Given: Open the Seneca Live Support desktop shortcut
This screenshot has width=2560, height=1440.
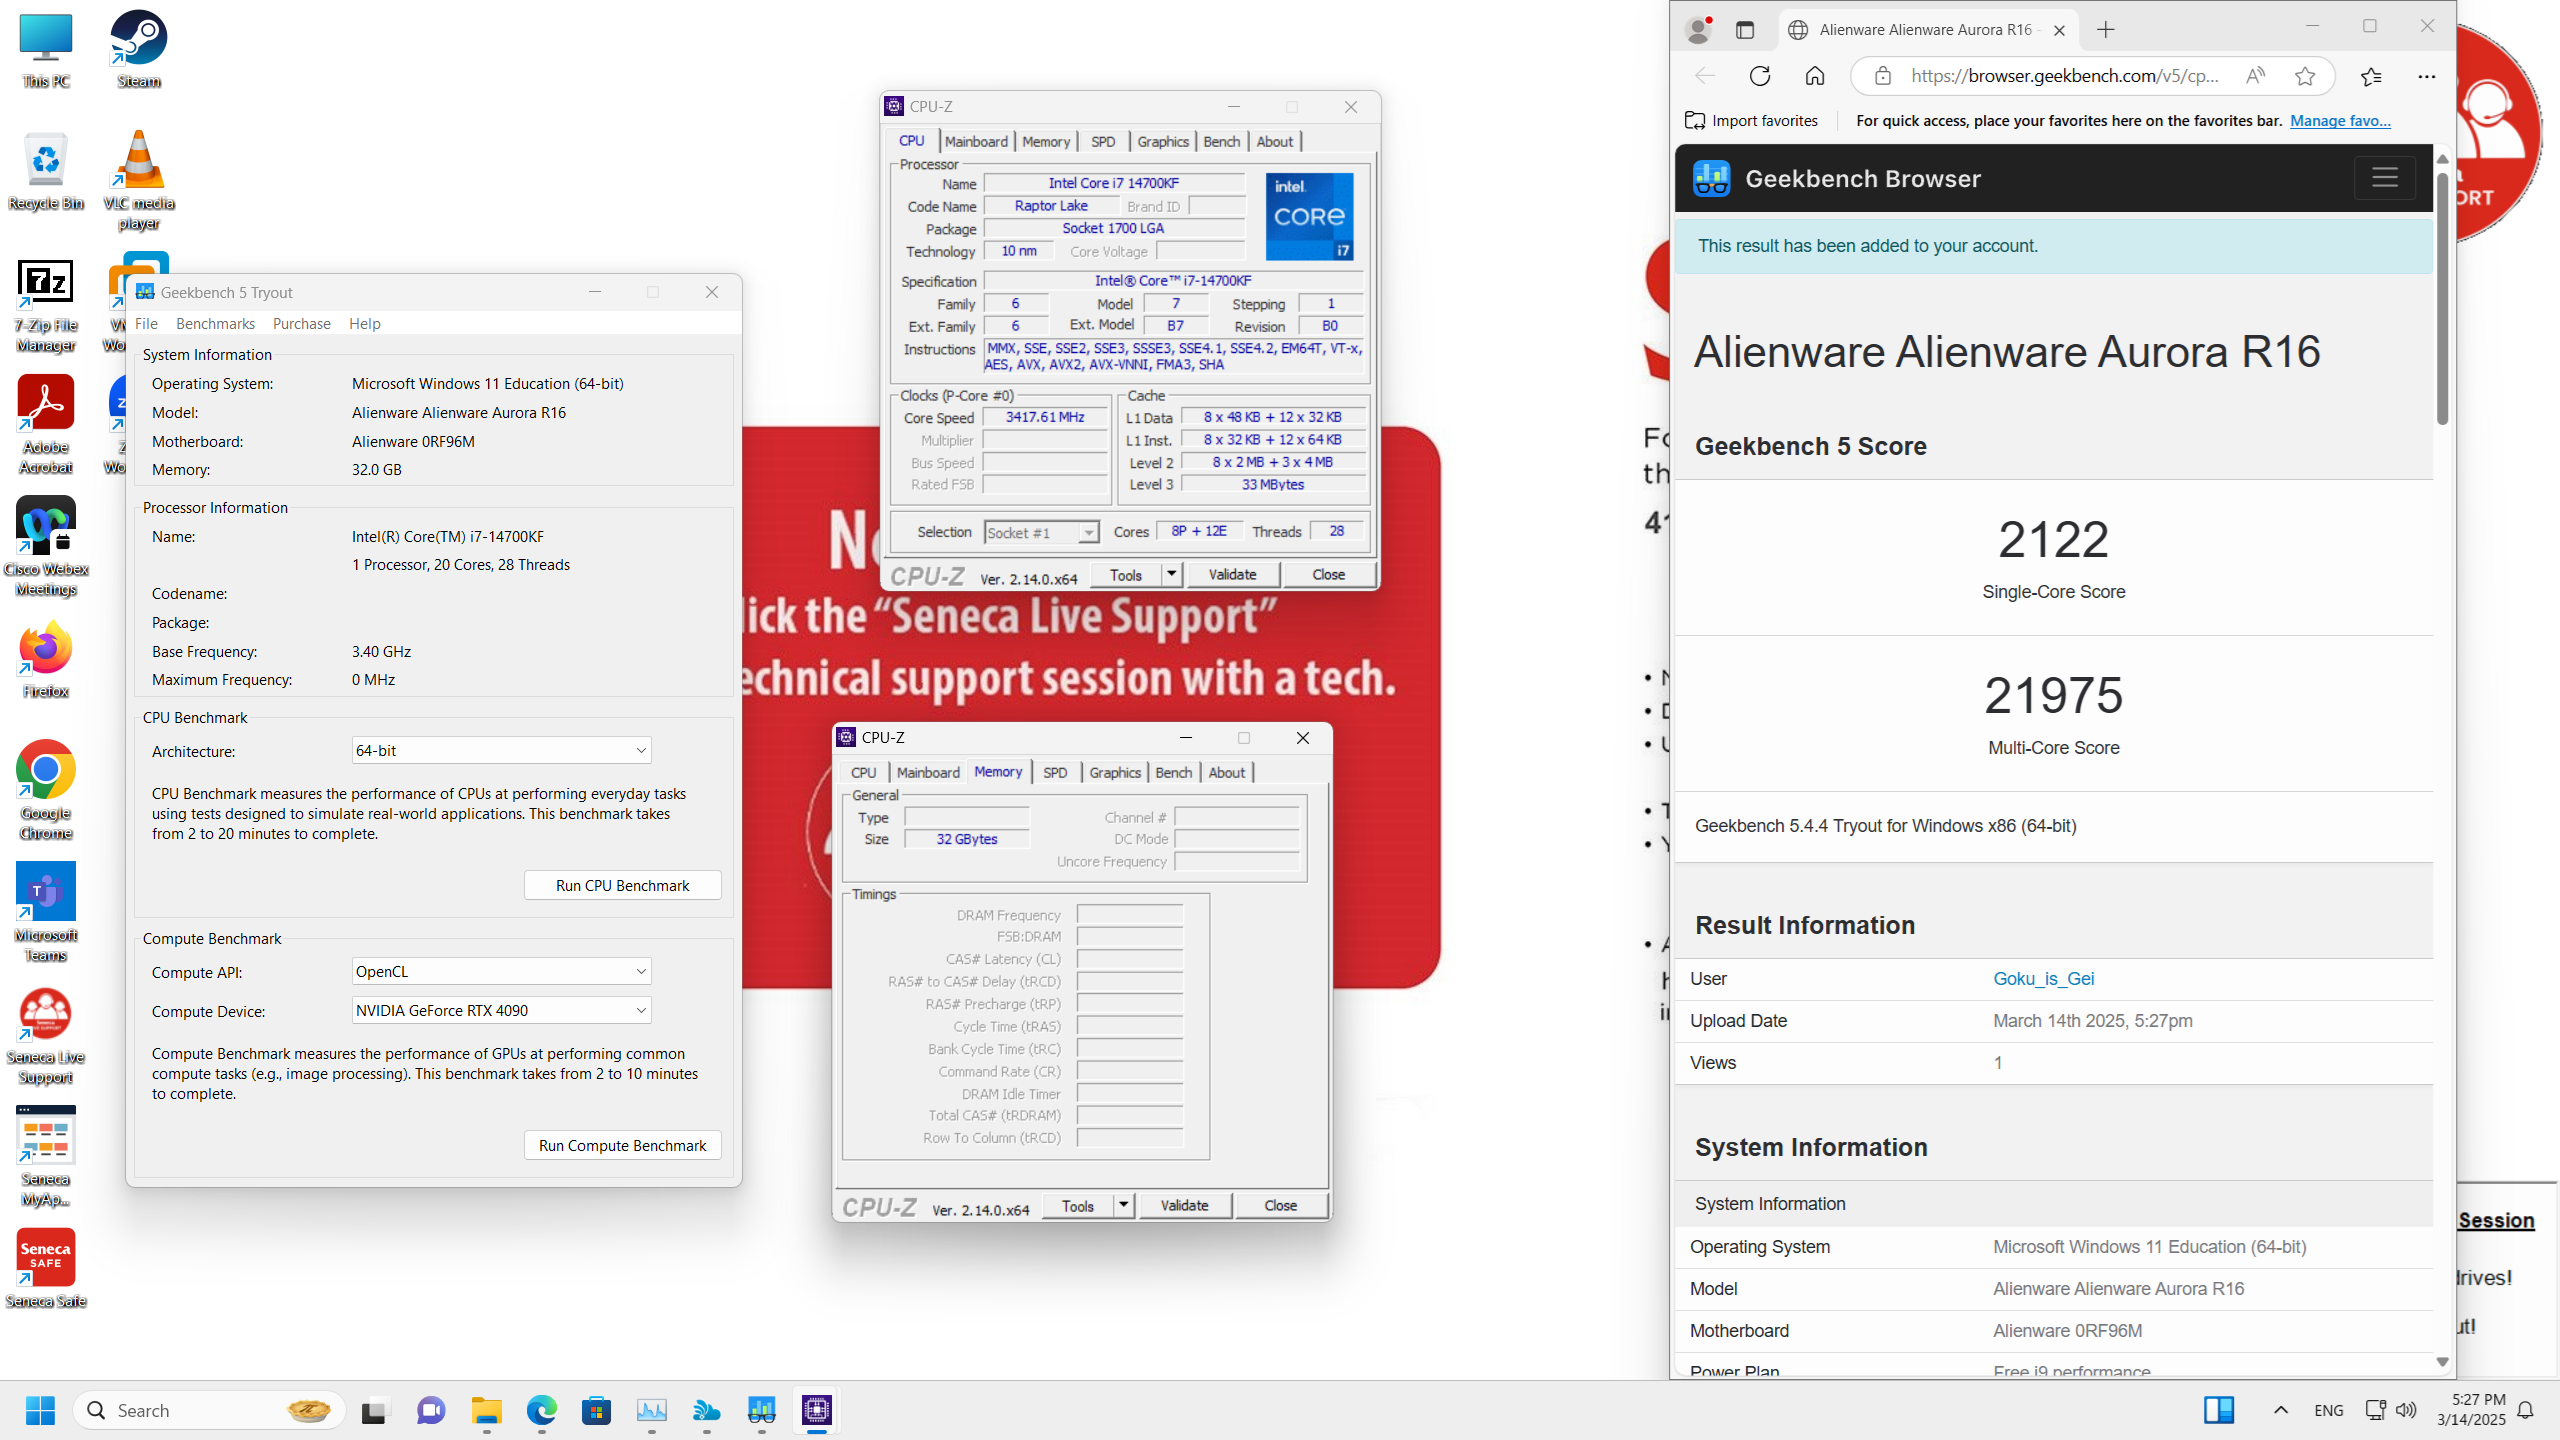Looking at the screenshot, I should (46, 1036).
